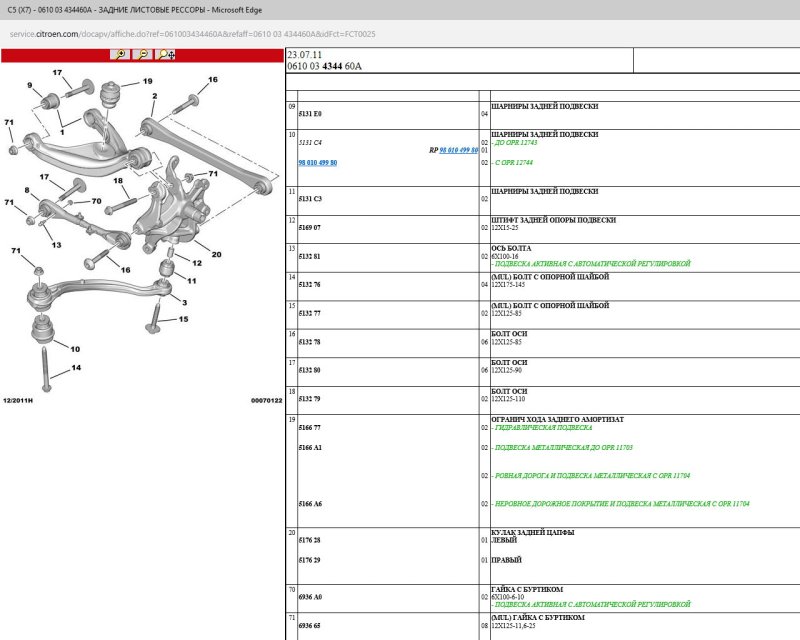Click callout 14 beside the long bolt

pos(76,367)
